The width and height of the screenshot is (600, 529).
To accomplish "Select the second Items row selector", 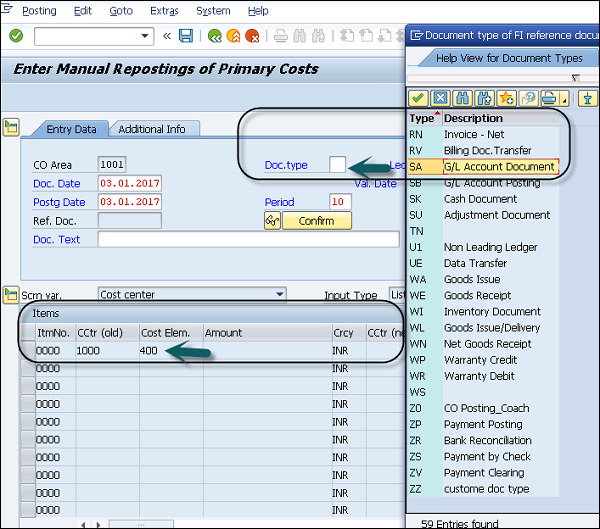I will [x=26, y=368].
